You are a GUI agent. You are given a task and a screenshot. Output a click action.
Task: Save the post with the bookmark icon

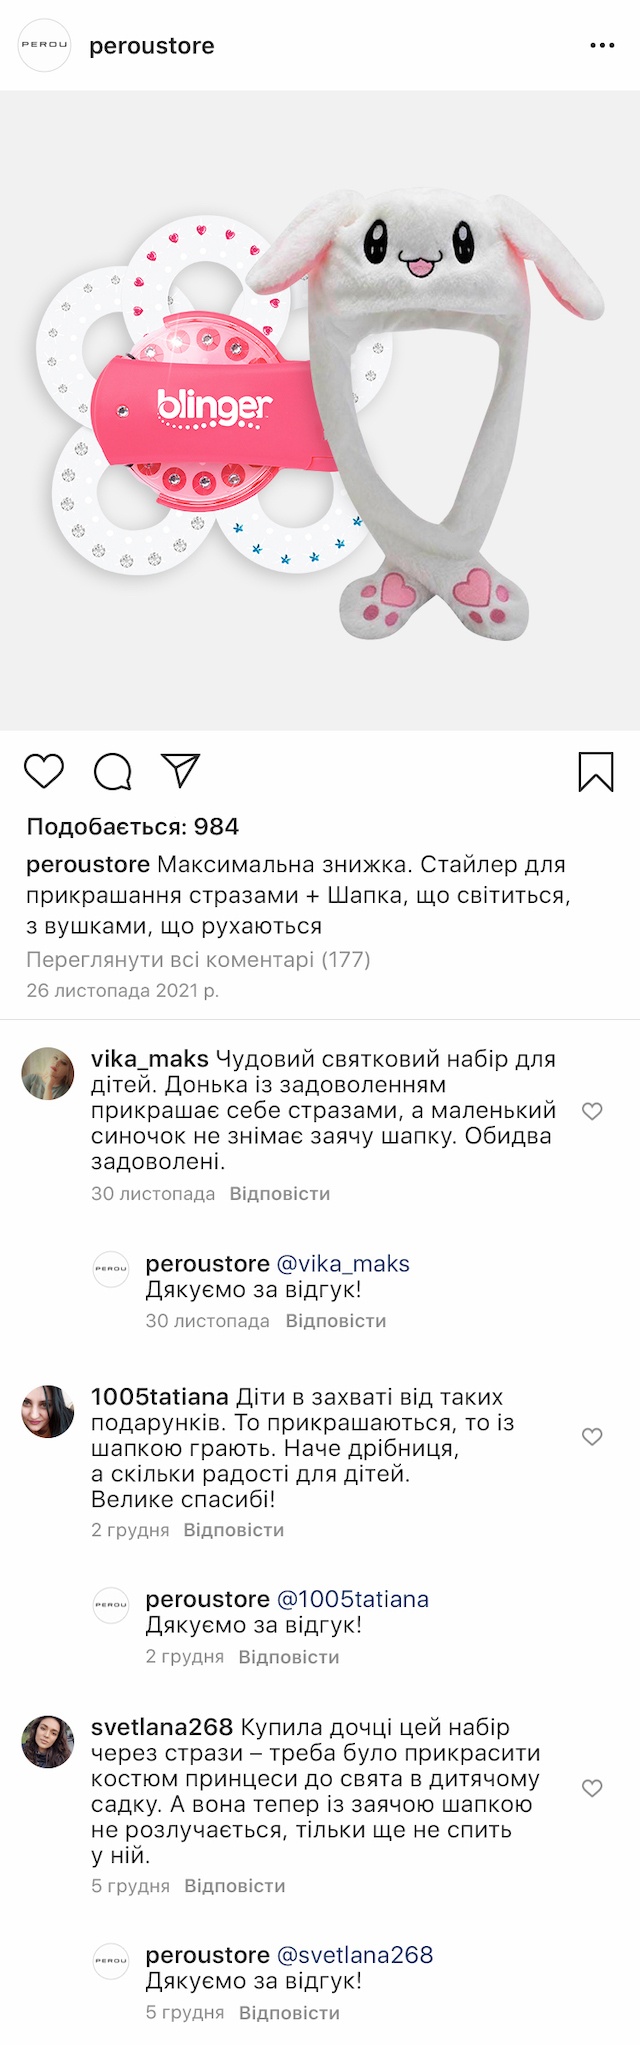[x=596, y=772]
